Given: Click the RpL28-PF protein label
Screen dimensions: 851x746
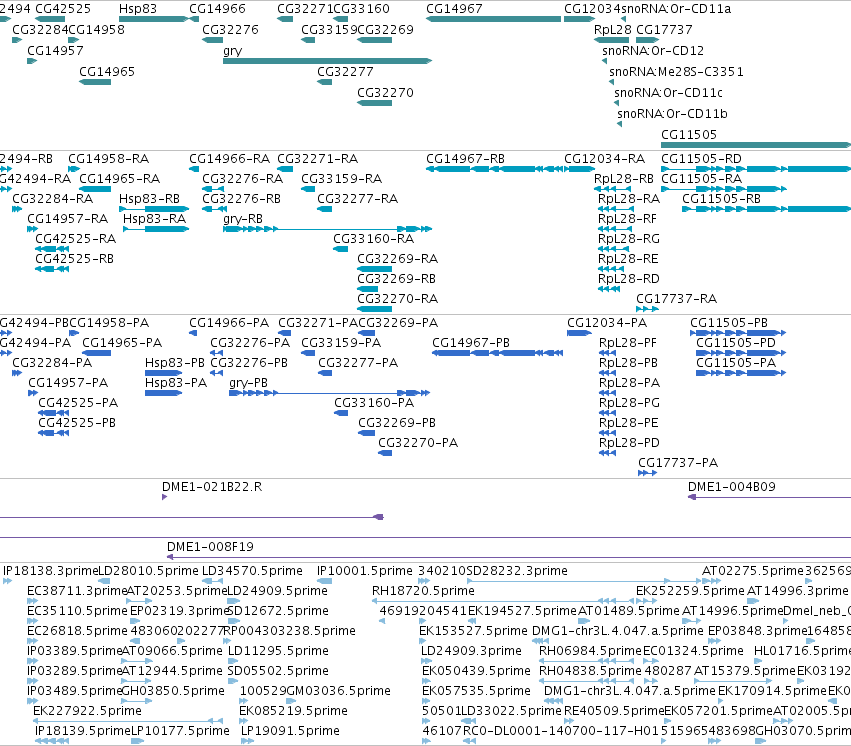Looking at the screenshot, I should click(x=627, y=343).
